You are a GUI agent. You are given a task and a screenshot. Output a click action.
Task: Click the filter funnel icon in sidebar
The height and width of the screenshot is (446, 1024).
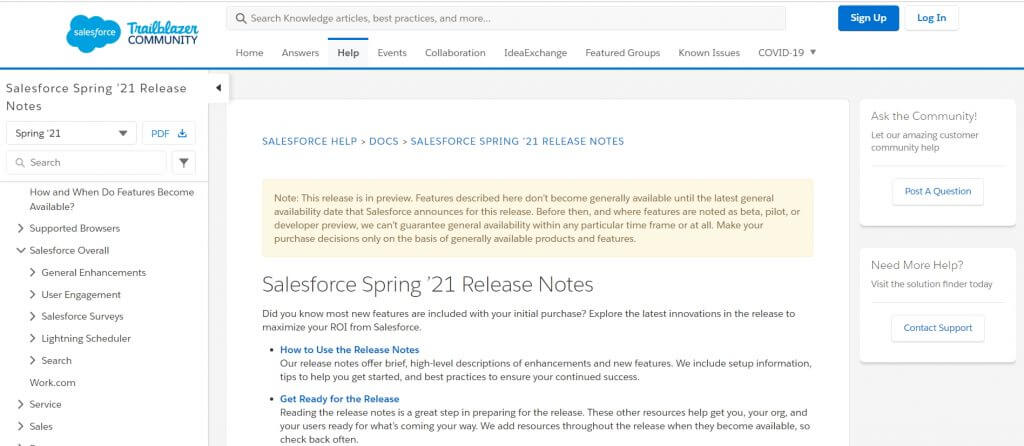tap(184, 163)
